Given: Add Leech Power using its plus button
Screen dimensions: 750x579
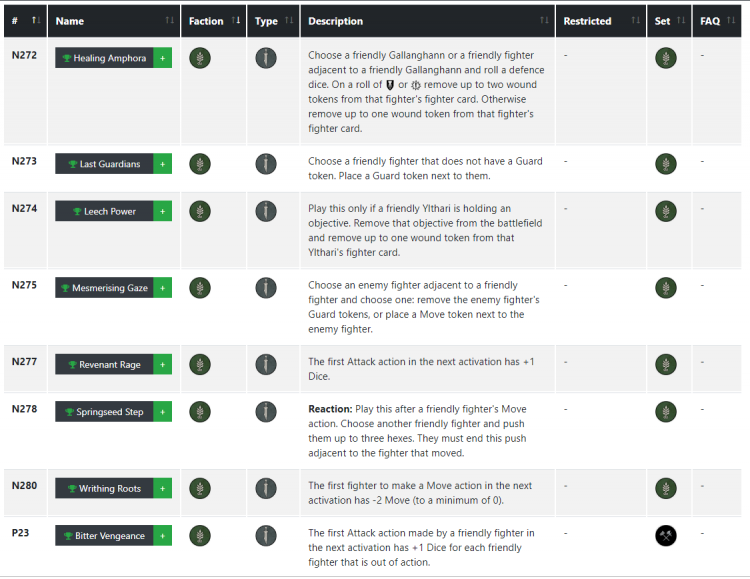Looking at the screenshot, I should pyautogui.click(x=163, y=211).
